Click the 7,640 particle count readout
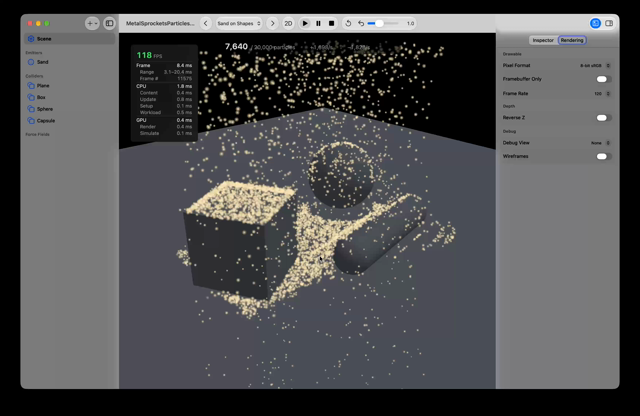 click(x=236, y=47)
